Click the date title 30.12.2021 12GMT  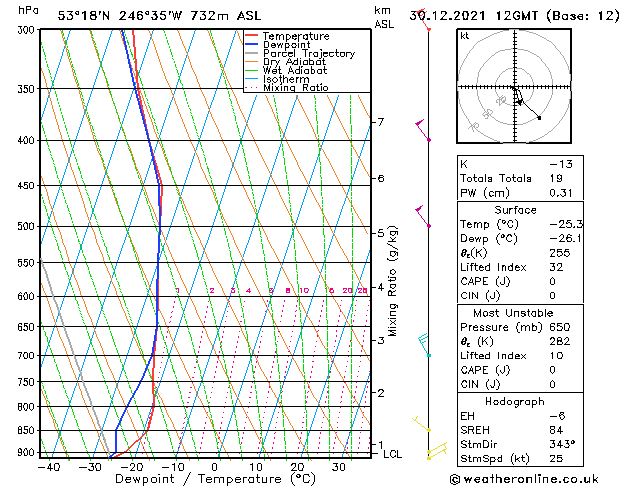[526, 15]
